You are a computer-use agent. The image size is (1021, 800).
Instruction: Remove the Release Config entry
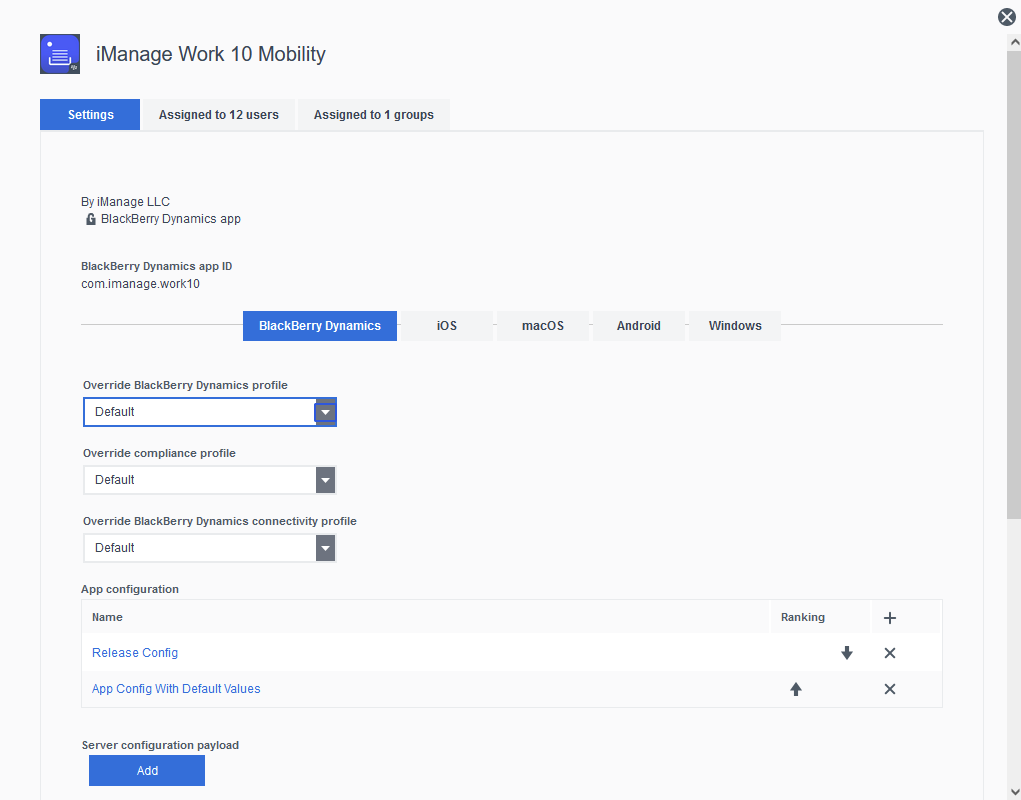pyautogui.click(x=890, y=653)
